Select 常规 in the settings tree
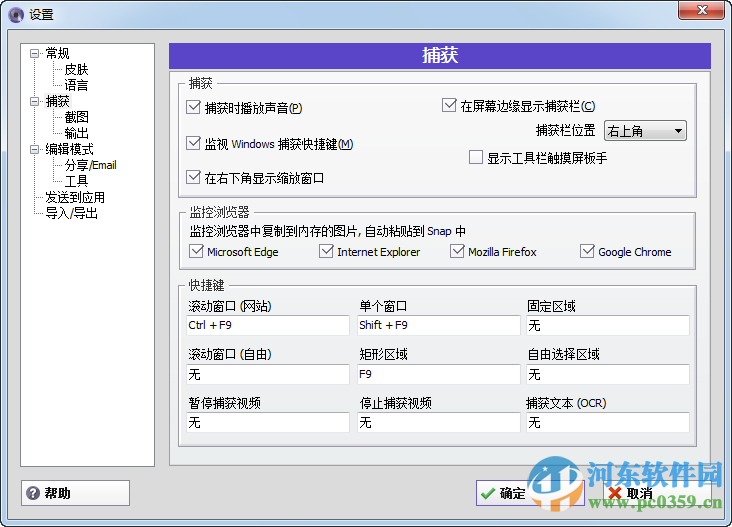Image resolution: width=732 pixels, height=527 pixels. pyautogui.click(x=57, y=53)
